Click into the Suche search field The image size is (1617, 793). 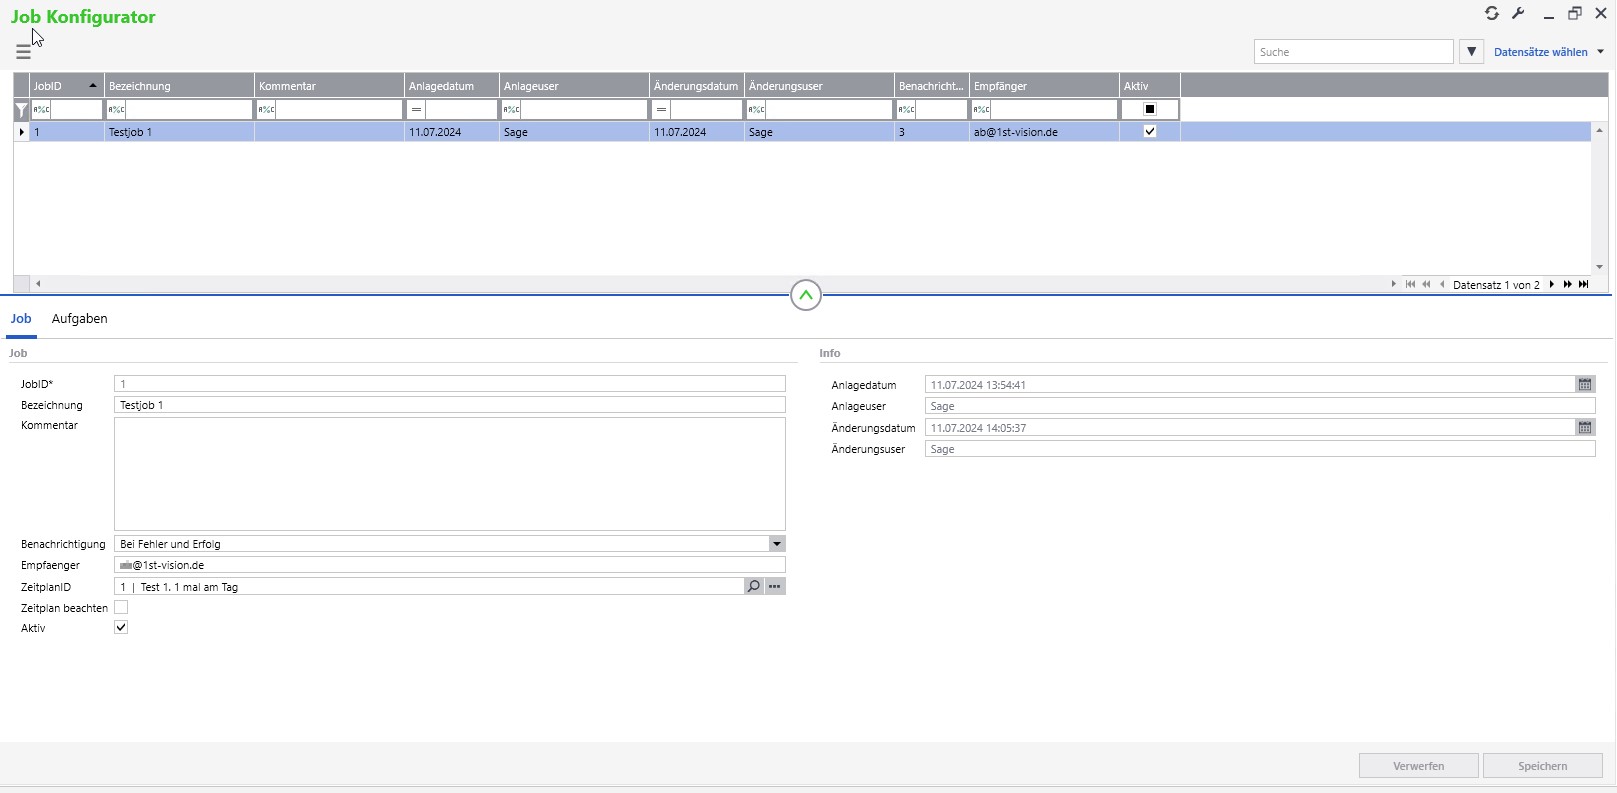(x=1353, y=52)
